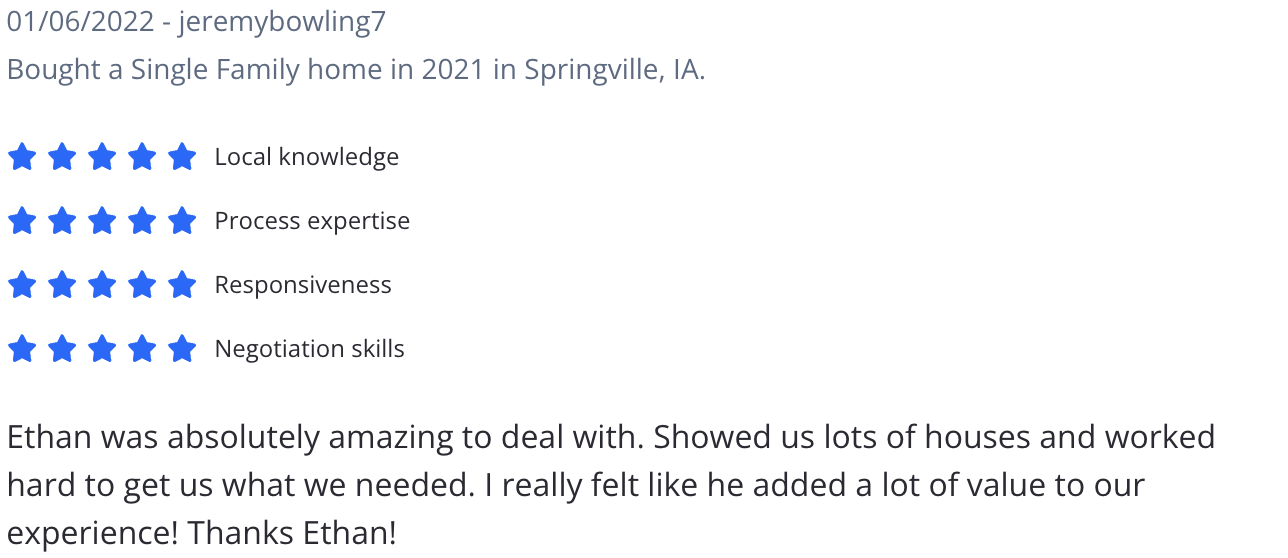Click third star of Negotiation skills rating

(102, 349)
